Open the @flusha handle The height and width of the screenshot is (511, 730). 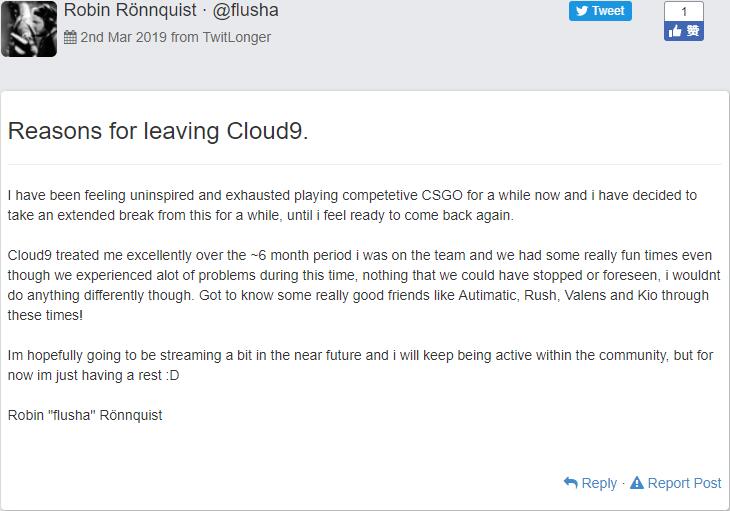coord(246,11)
